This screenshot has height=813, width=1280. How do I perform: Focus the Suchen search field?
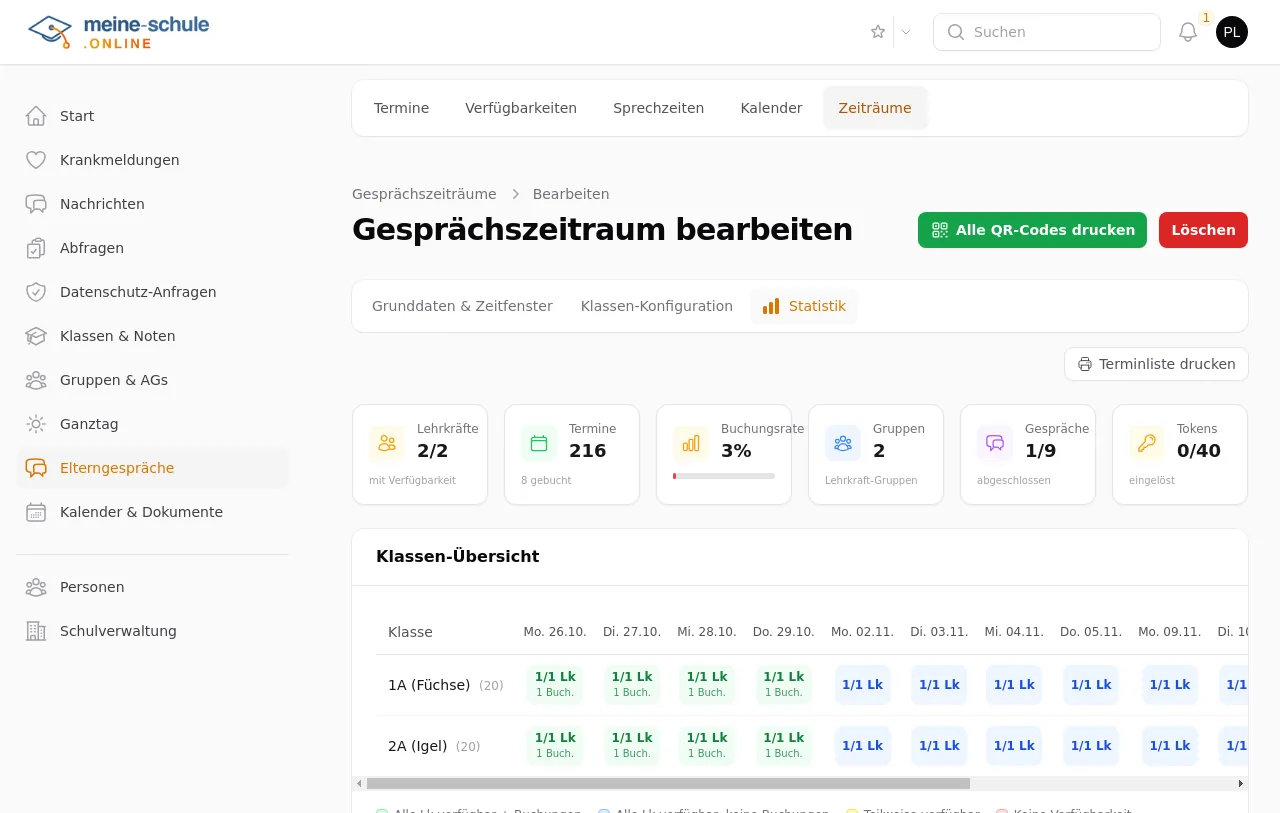[x=1047, y=32]
